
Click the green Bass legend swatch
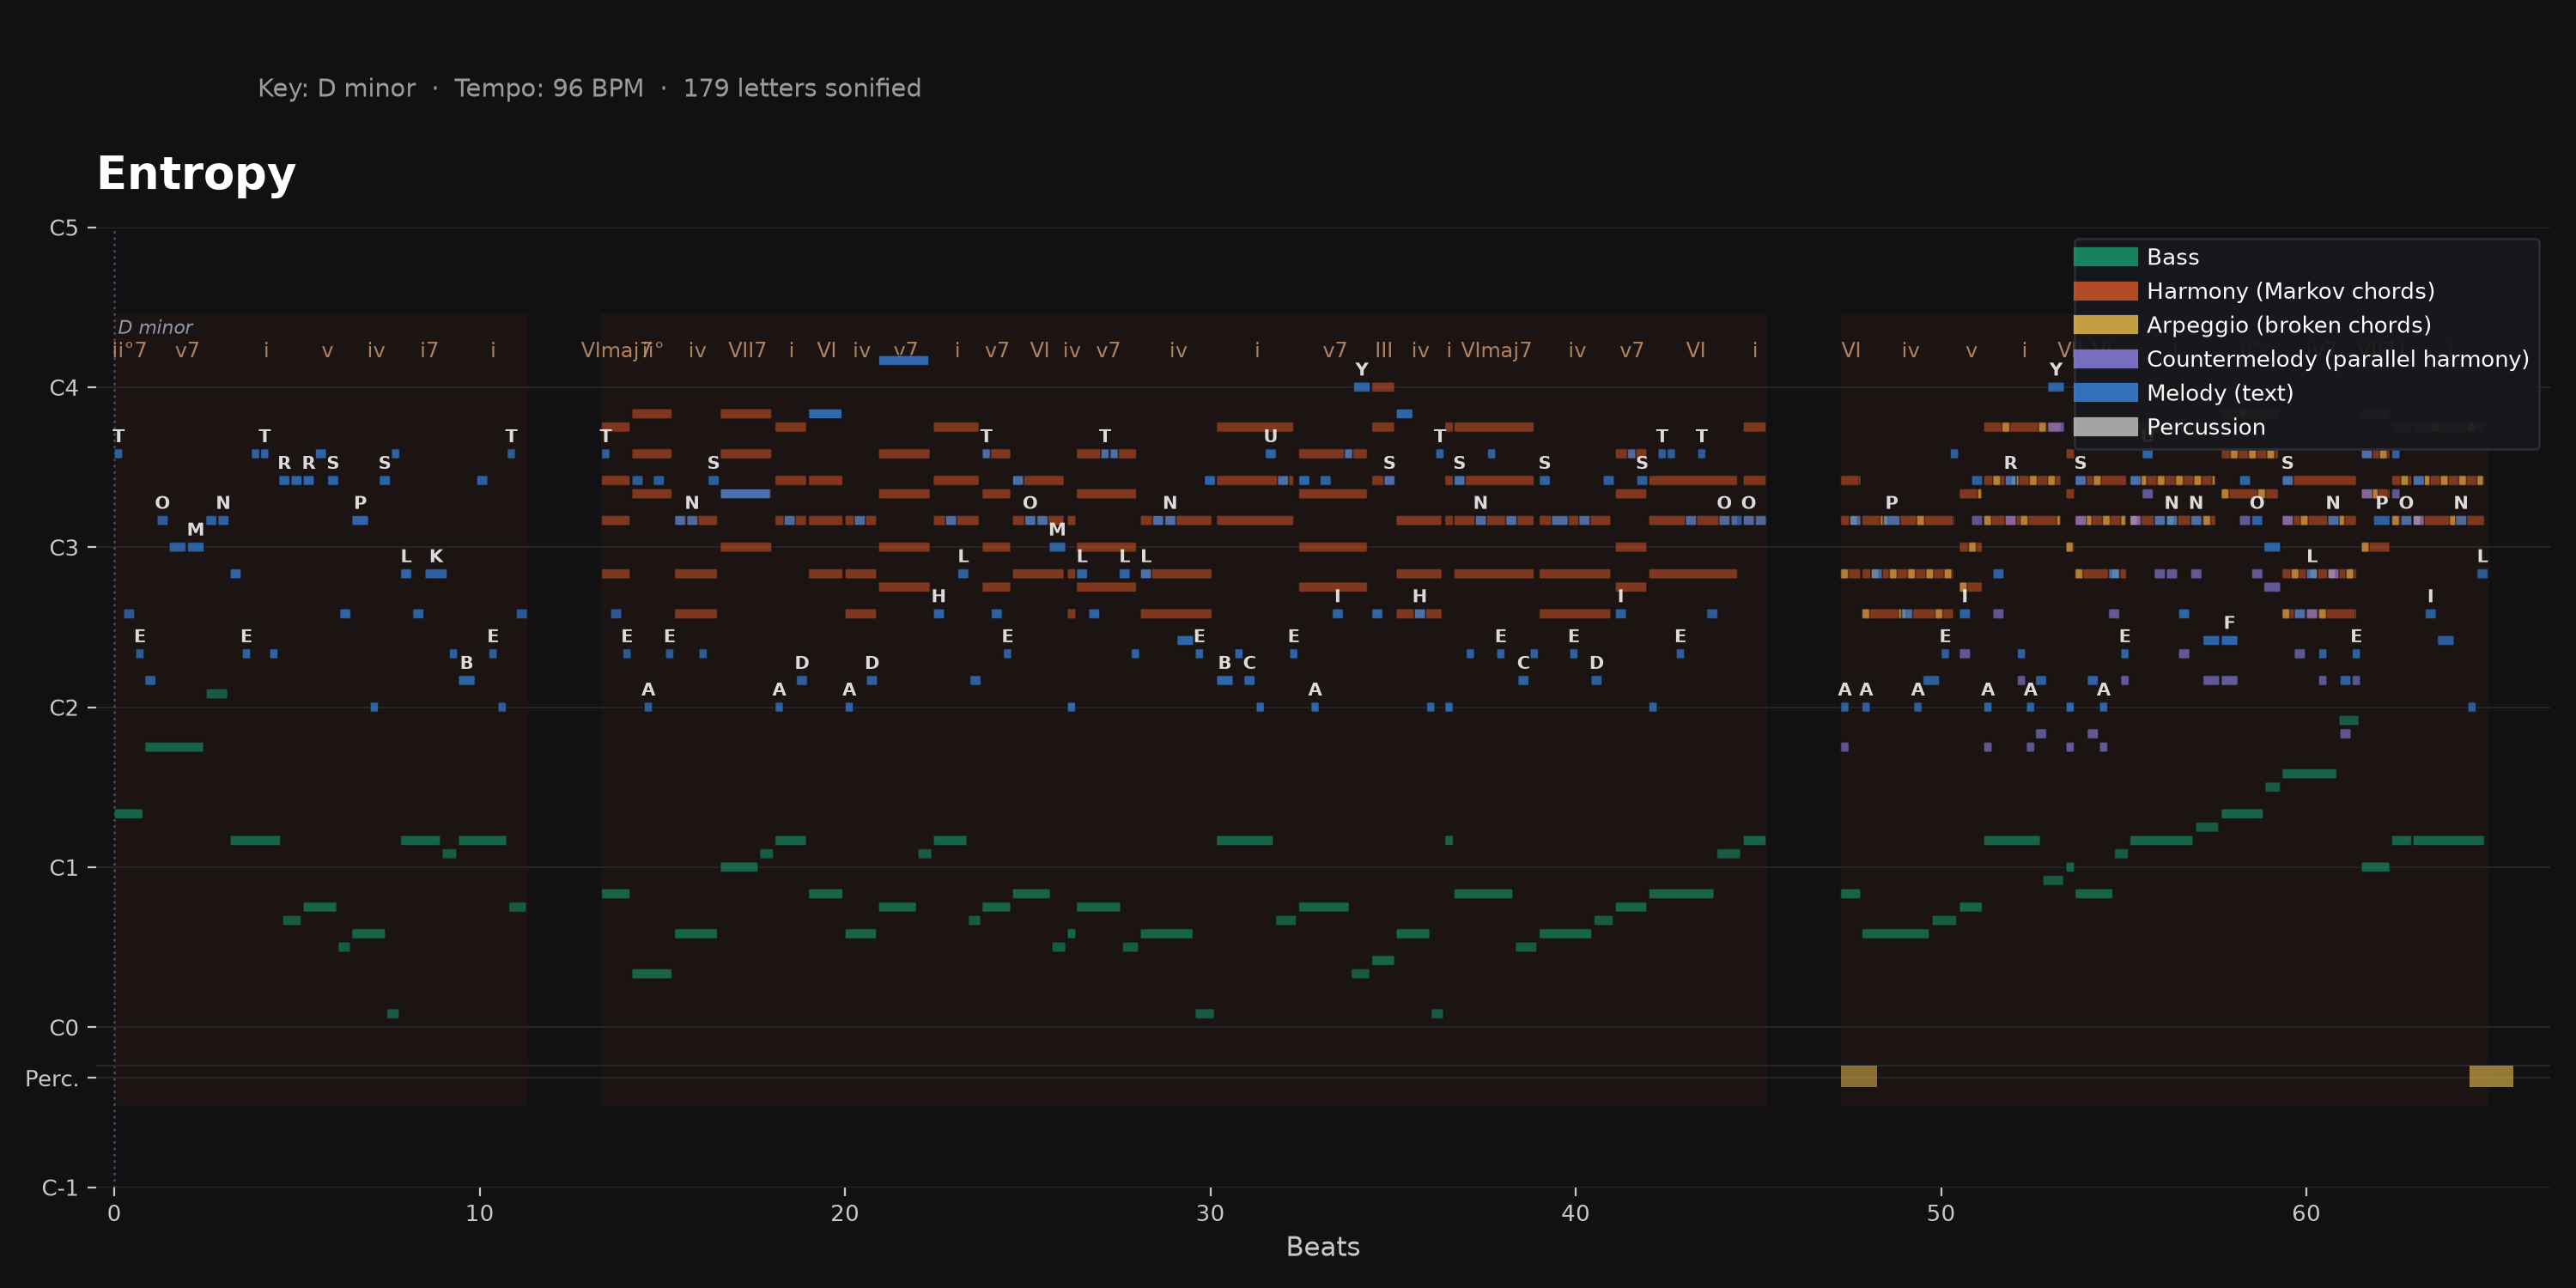2105,257
